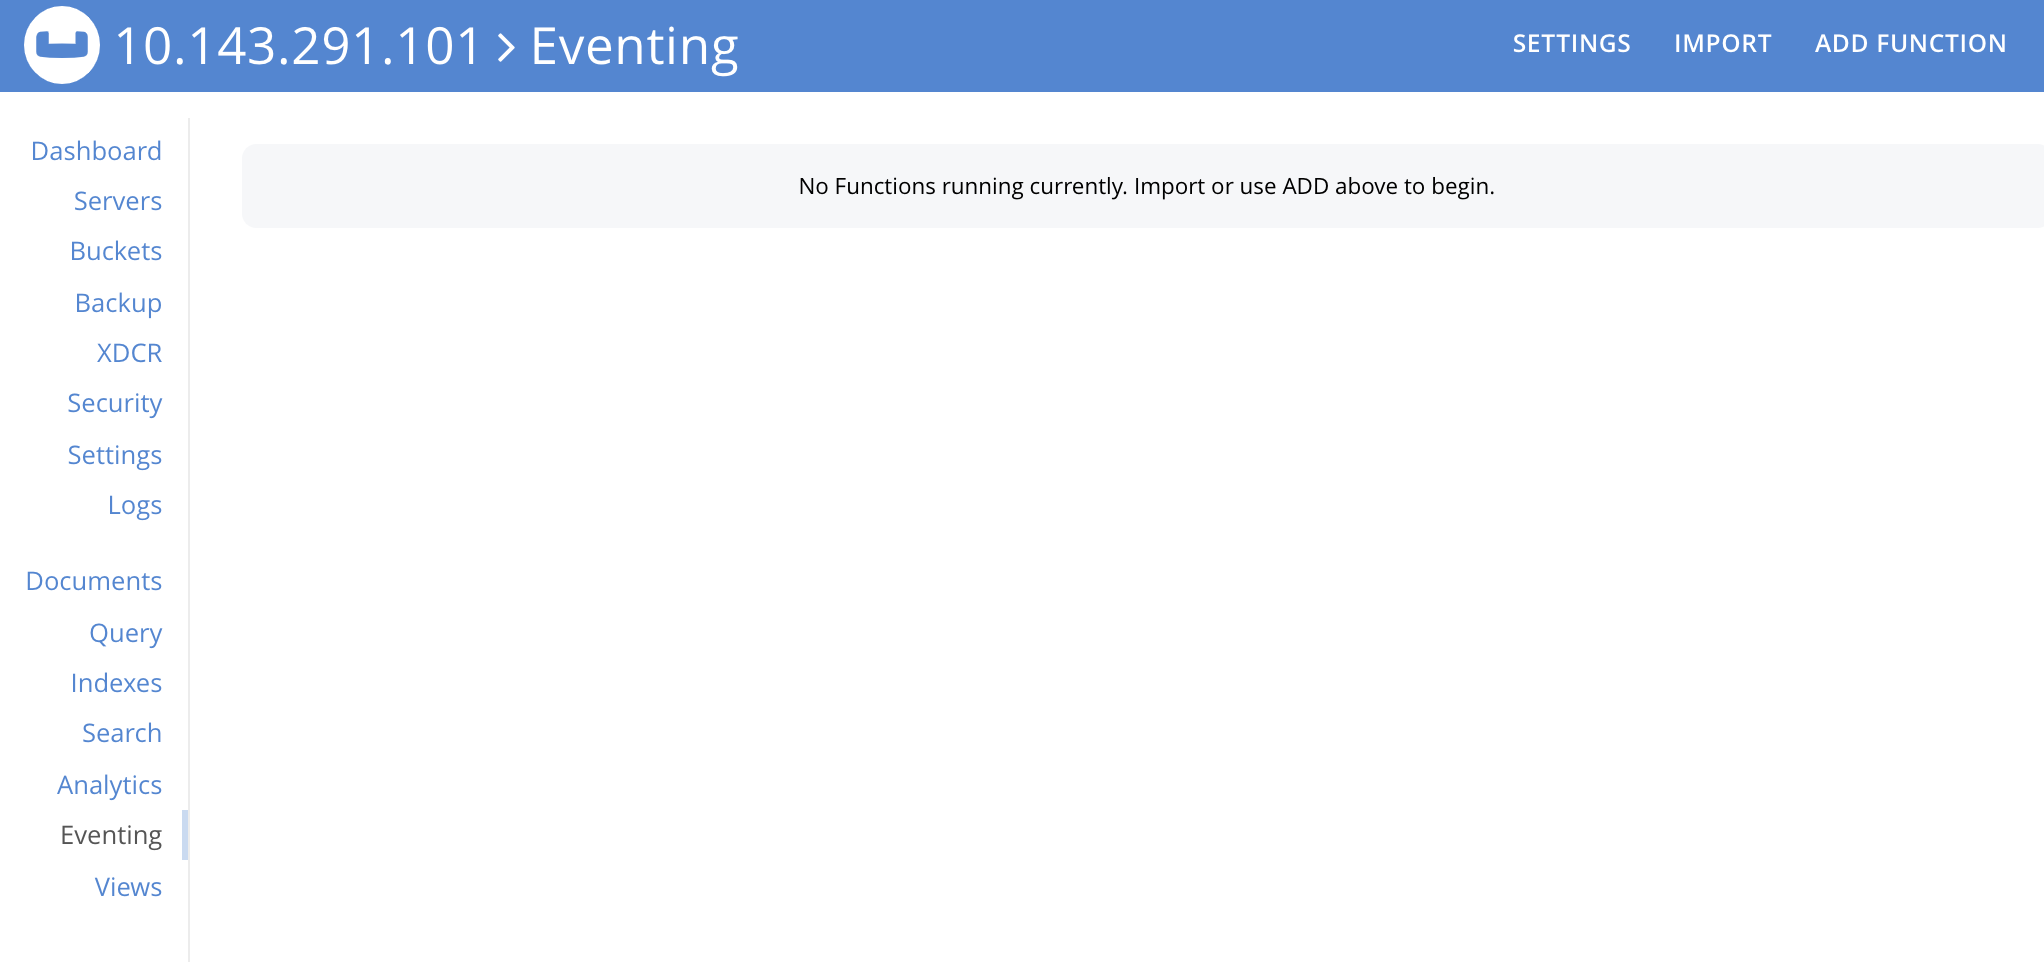Navigate to the Security section
Viewport: 2044px width, 976px height.
coord(115,403)
